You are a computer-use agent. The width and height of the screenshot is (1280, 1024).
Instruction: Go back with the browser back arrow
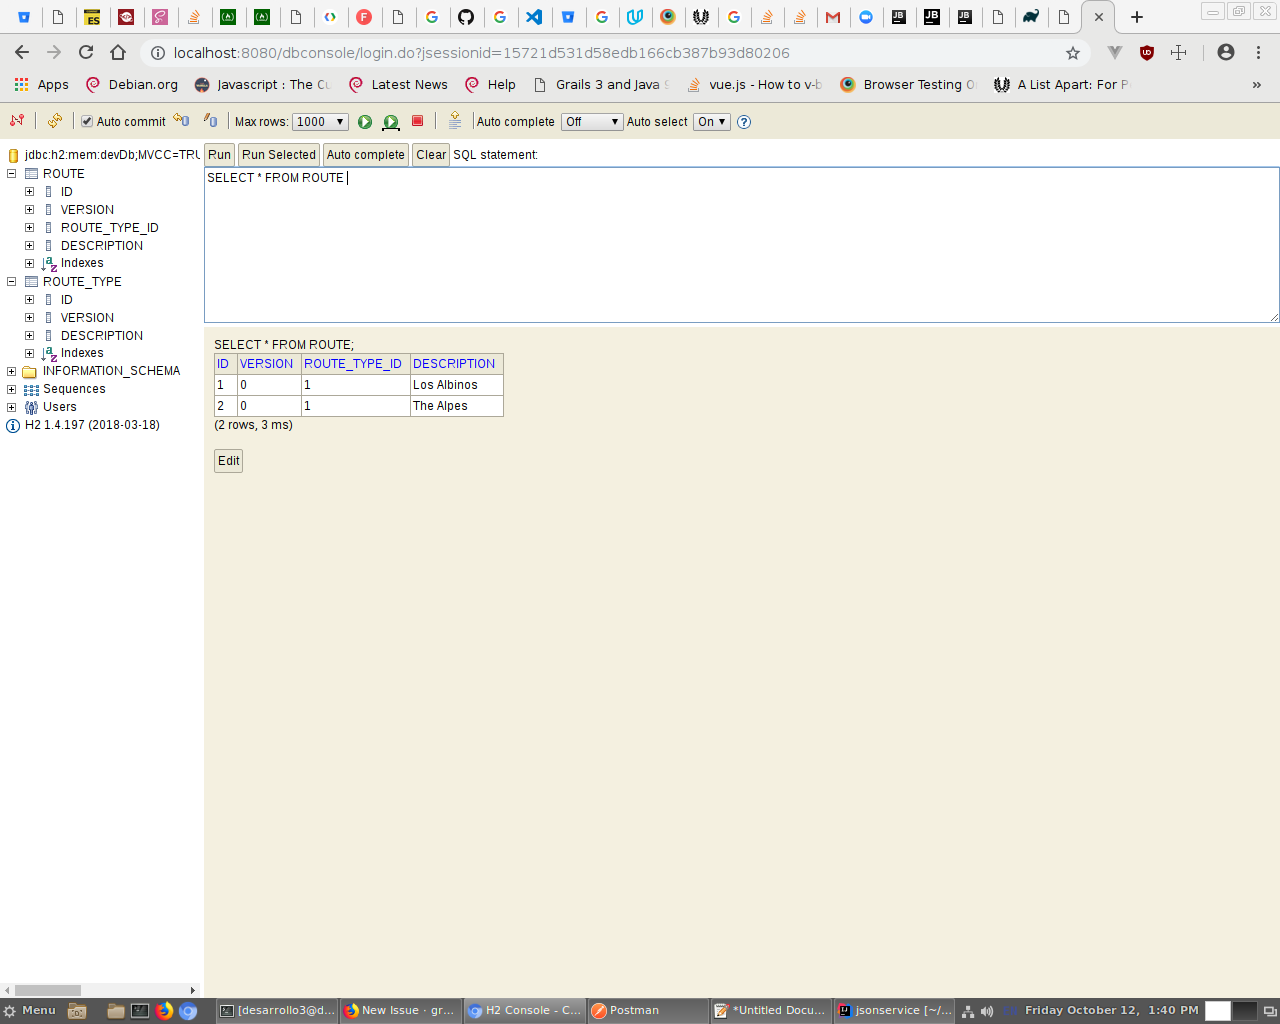(x=22, y=52)
